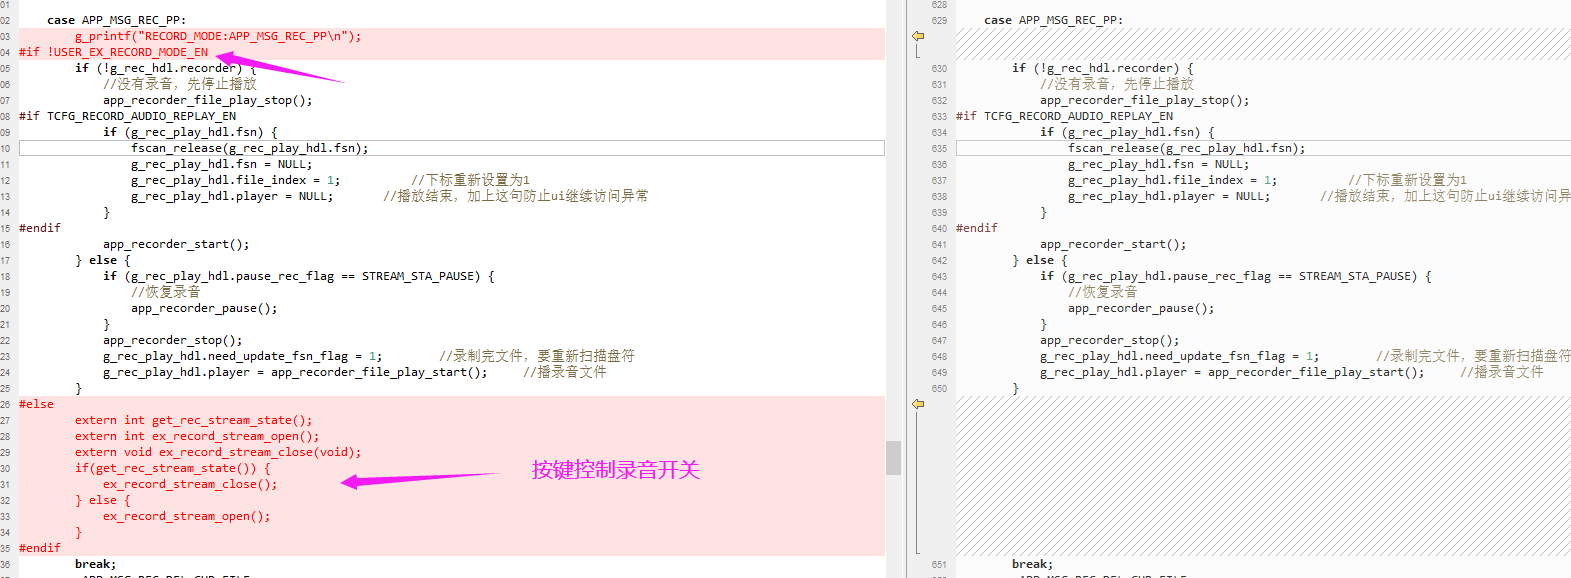Click app_recorder_file_play_stop(); in right pane
The width and height of the screenshot is (1571, 578).
pos(1145,100)
